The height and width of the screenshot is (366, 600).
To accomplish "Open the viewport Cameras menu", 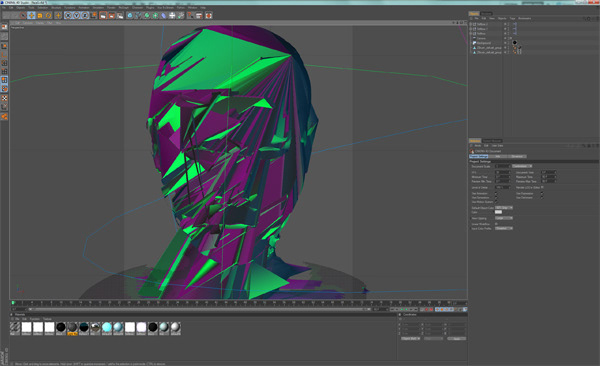I will pyautogui.click(x=28, y=23).
